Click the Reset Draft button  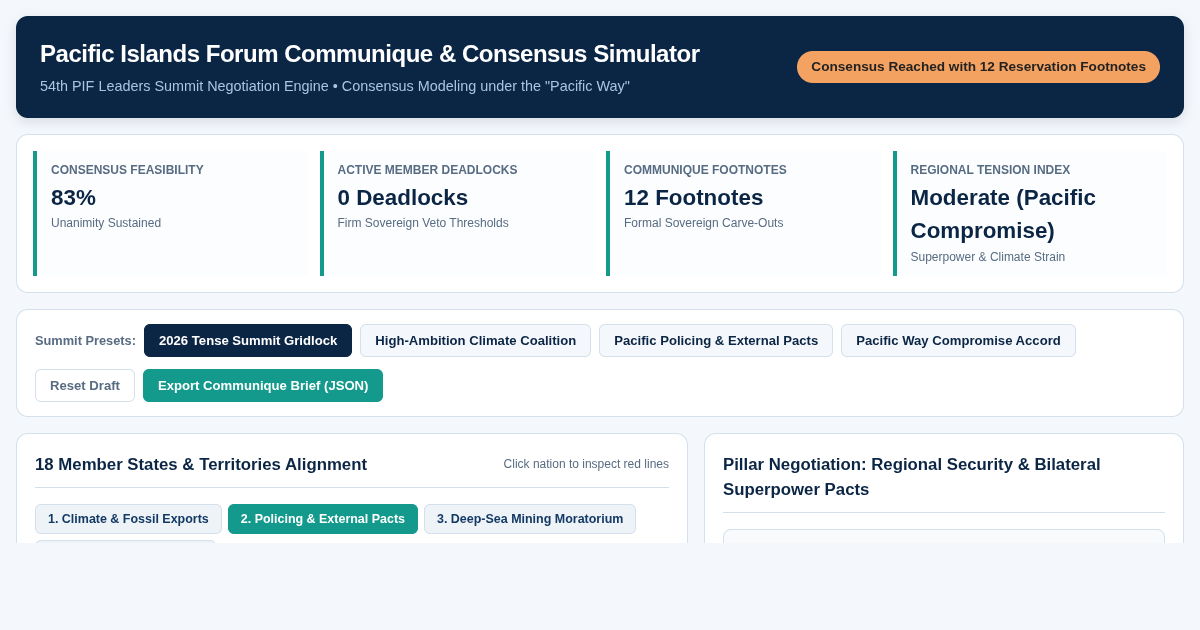(x=85, y=385)
